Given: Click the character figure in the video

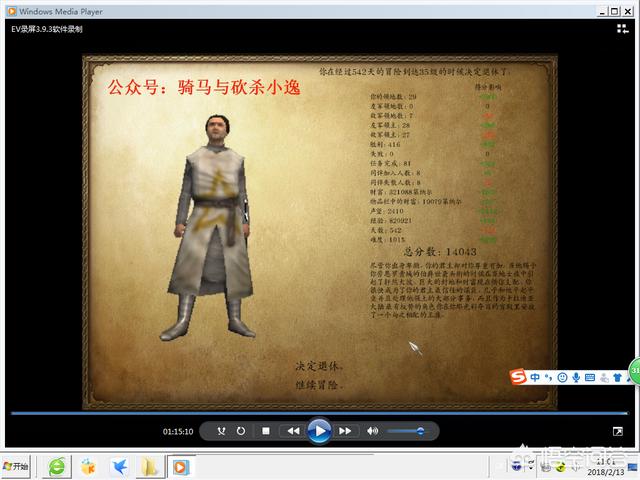Looking at the screenshot, I should pos(210,228).
